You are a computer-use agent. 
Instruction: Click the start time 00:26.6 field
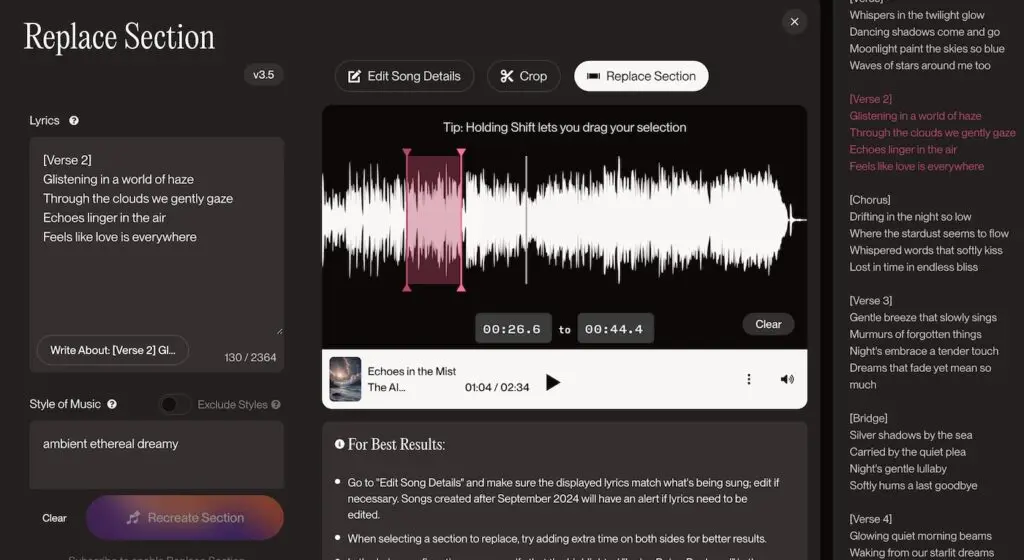coord(513,329)
